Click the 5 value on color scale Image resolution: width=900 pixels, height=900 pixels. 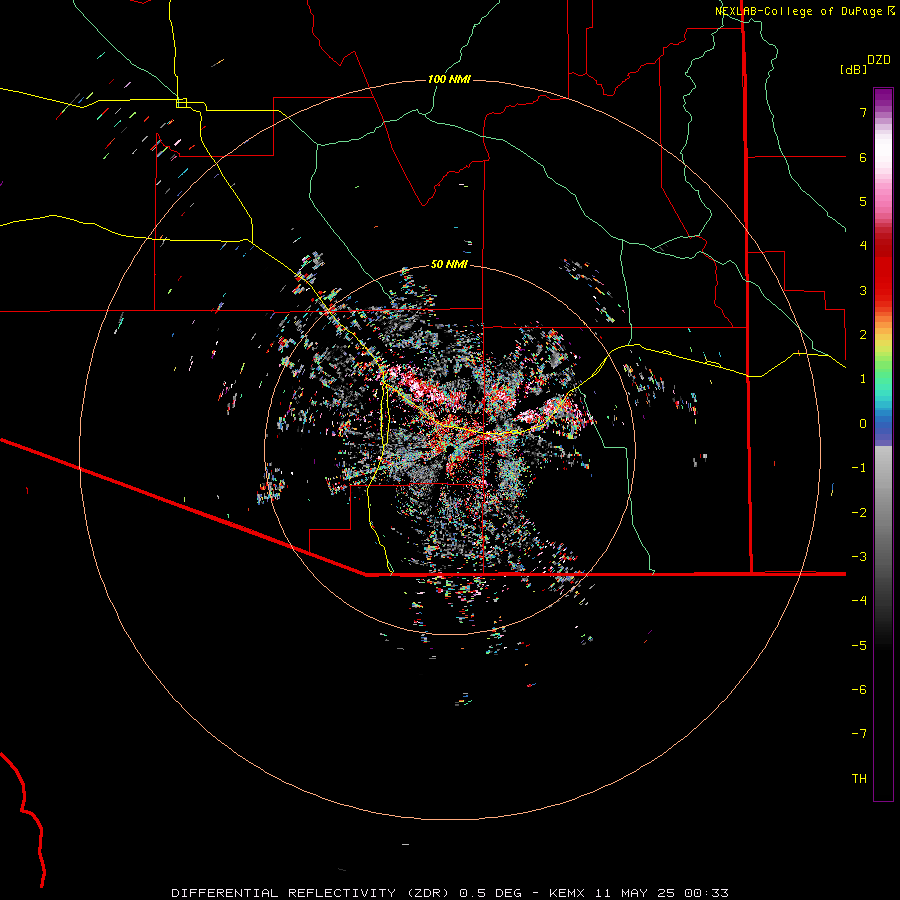tap(863, 201)
